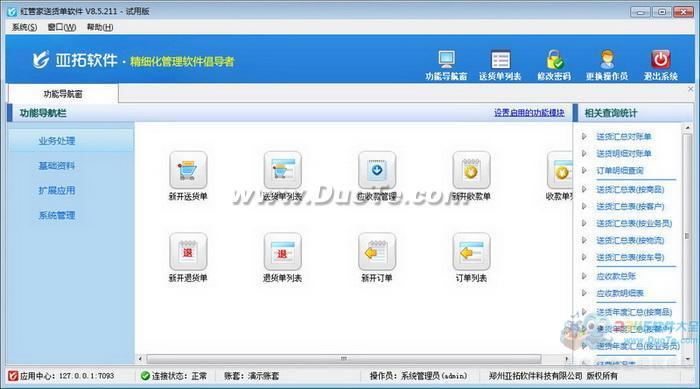
Task: Select 基础资料 in the navigation sidebar
Action: (x=56, y=166)
